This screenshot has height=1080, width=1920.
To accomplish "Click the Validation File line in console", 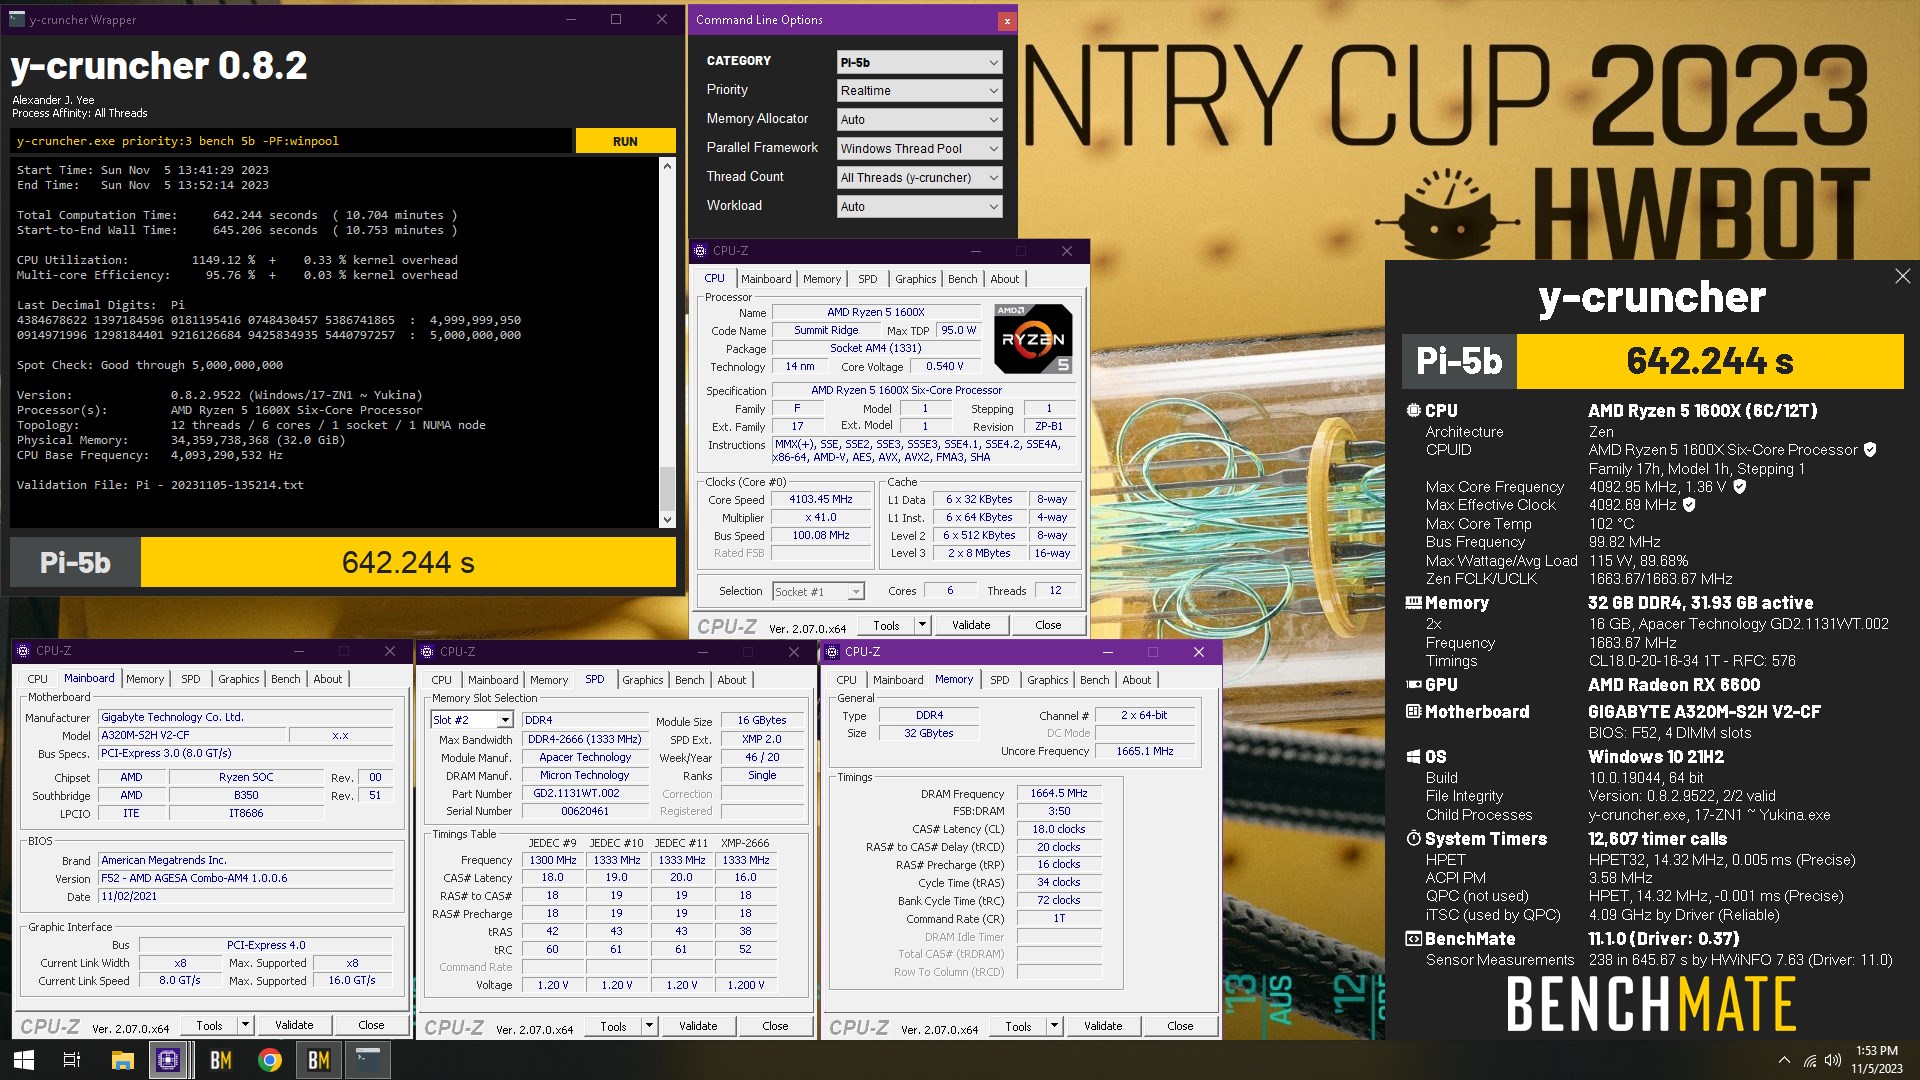I will click(x=160, y=485).
